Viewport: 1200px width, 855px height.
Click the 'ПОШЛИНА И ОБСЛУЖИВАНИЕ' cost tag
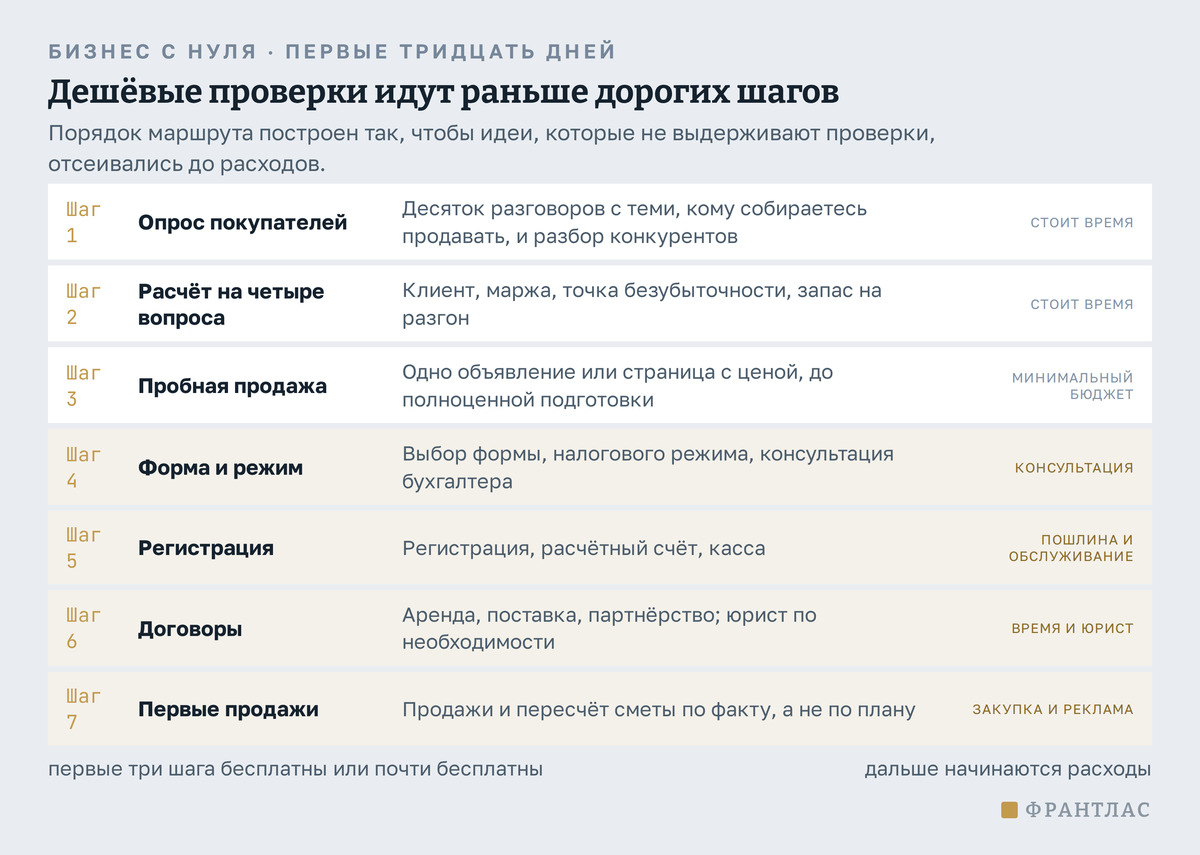[x=1071, y=548]
